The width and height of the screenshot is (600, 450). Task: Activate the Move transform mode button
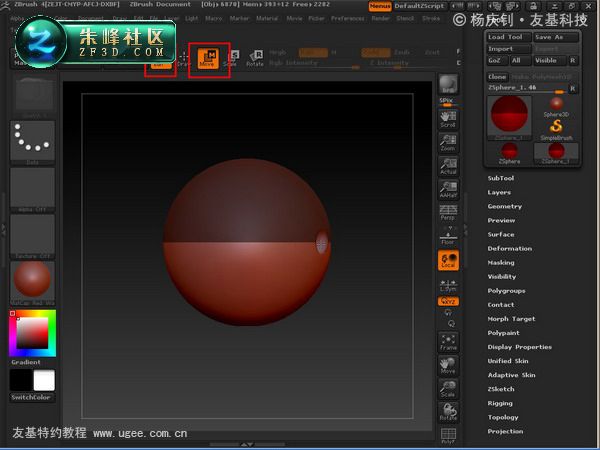[208, 59]
